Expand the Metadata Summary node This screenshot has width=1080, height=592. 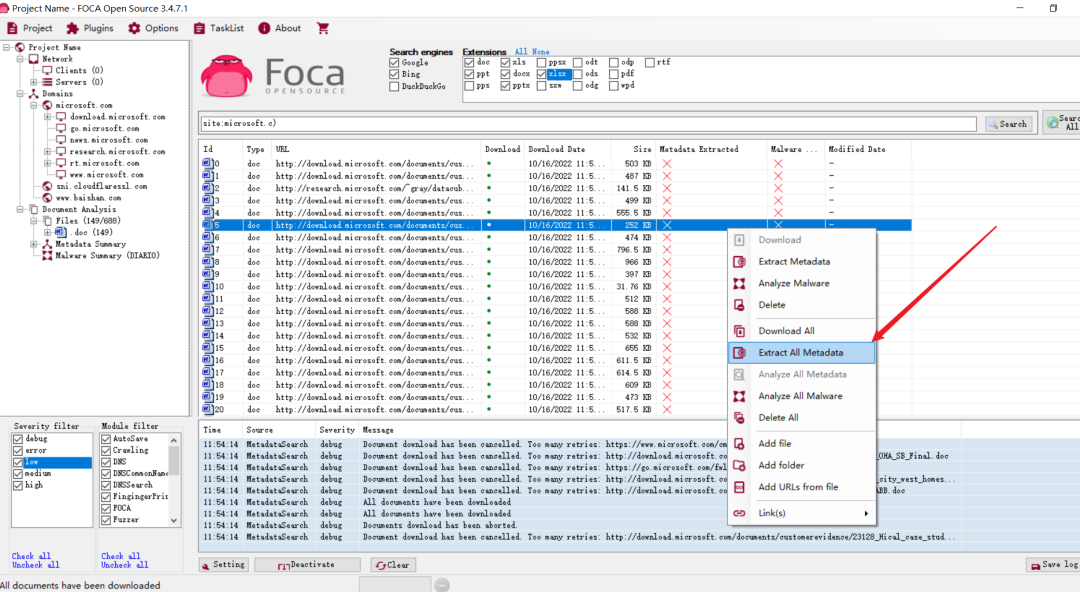click(x=34, y=244)
